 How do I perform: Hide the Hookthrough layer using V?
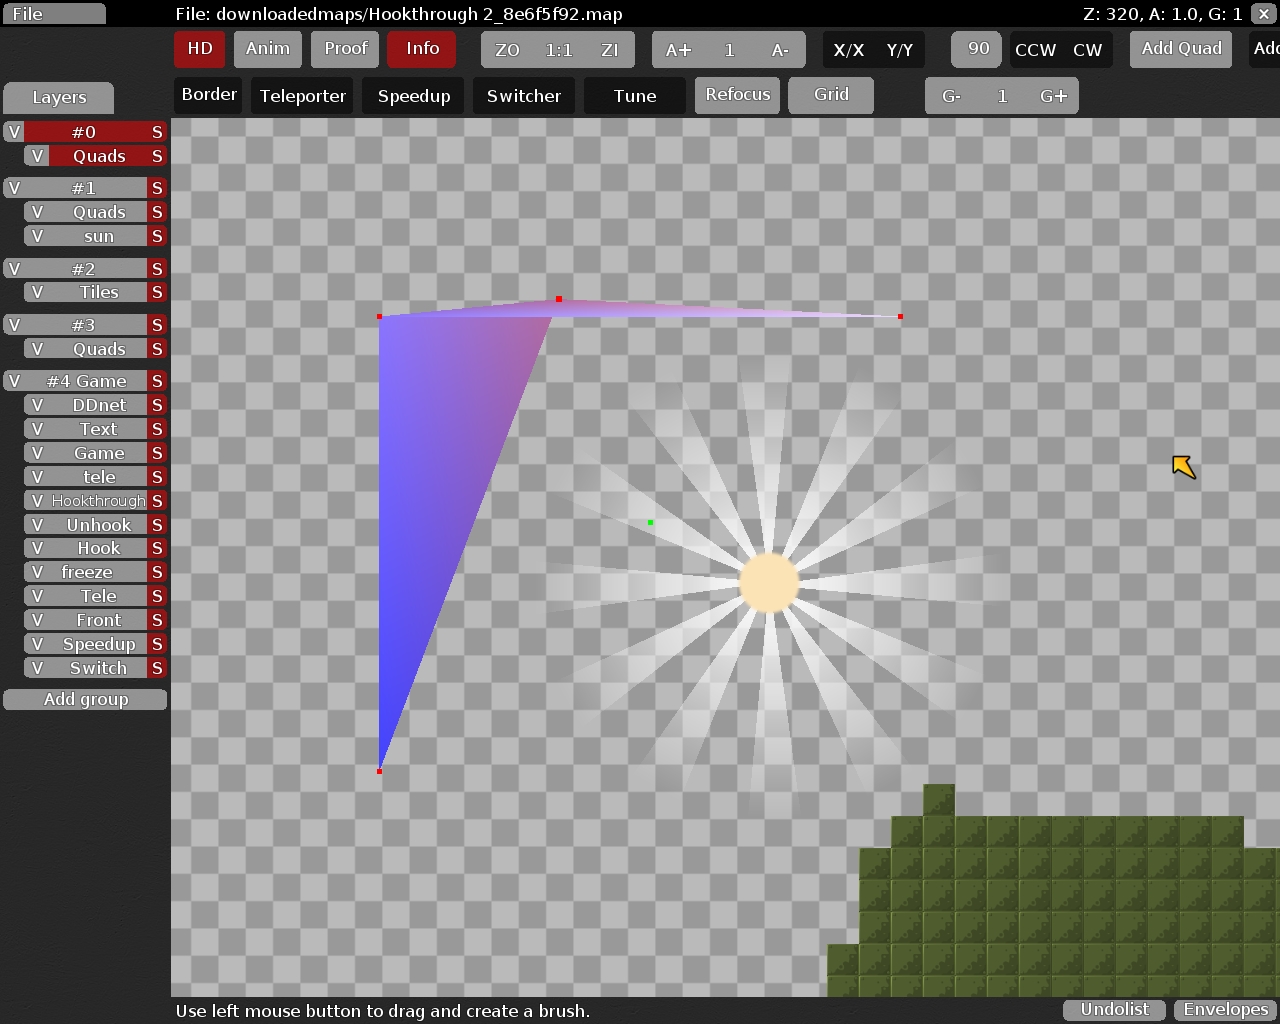pyautogui.click(x=37, y=501)
